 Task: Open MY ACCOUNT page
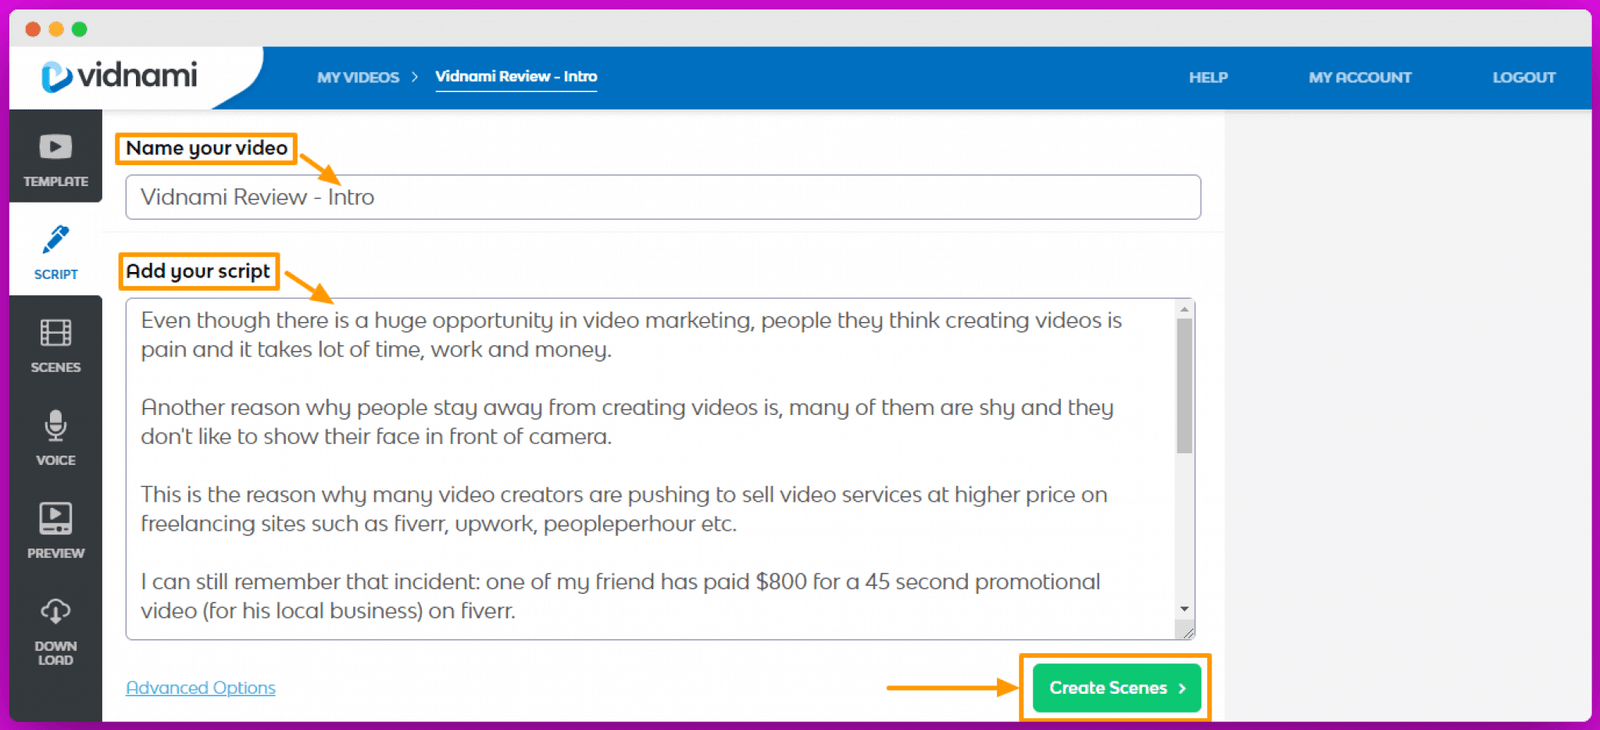1360,77
